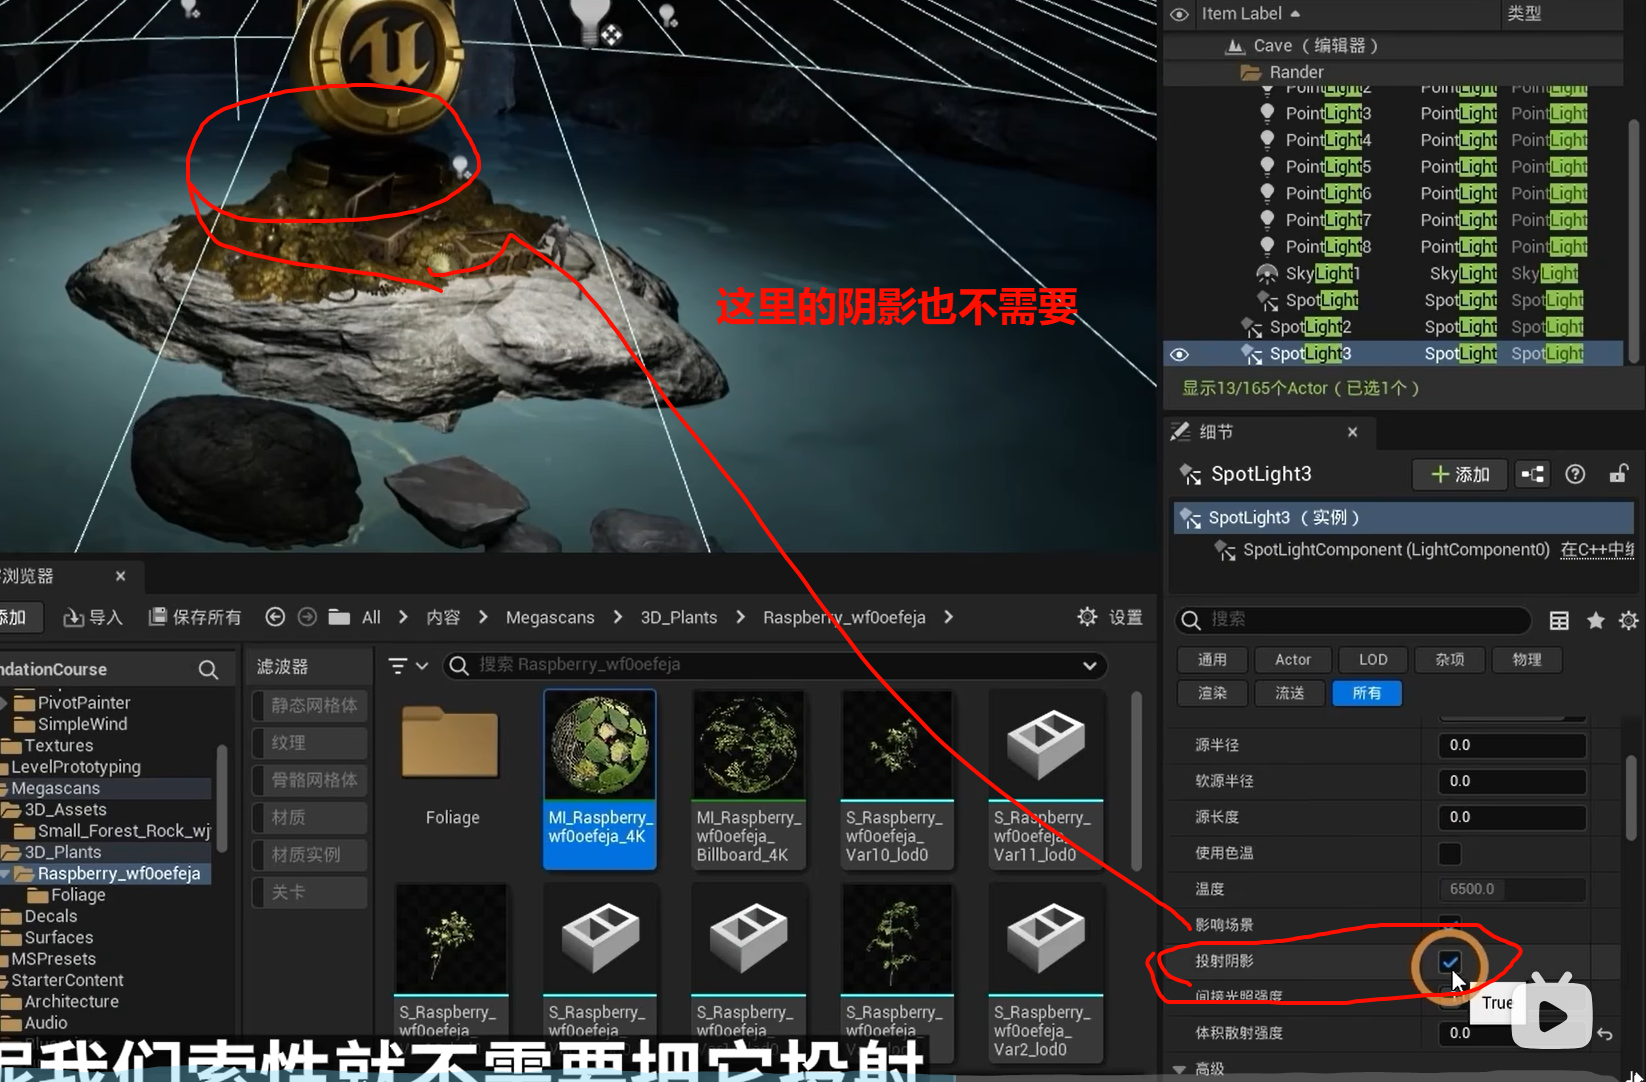Viewport: 1646px width, 1082px height.
Task: Enable the 材质 filter
Action: click(310, 818)
